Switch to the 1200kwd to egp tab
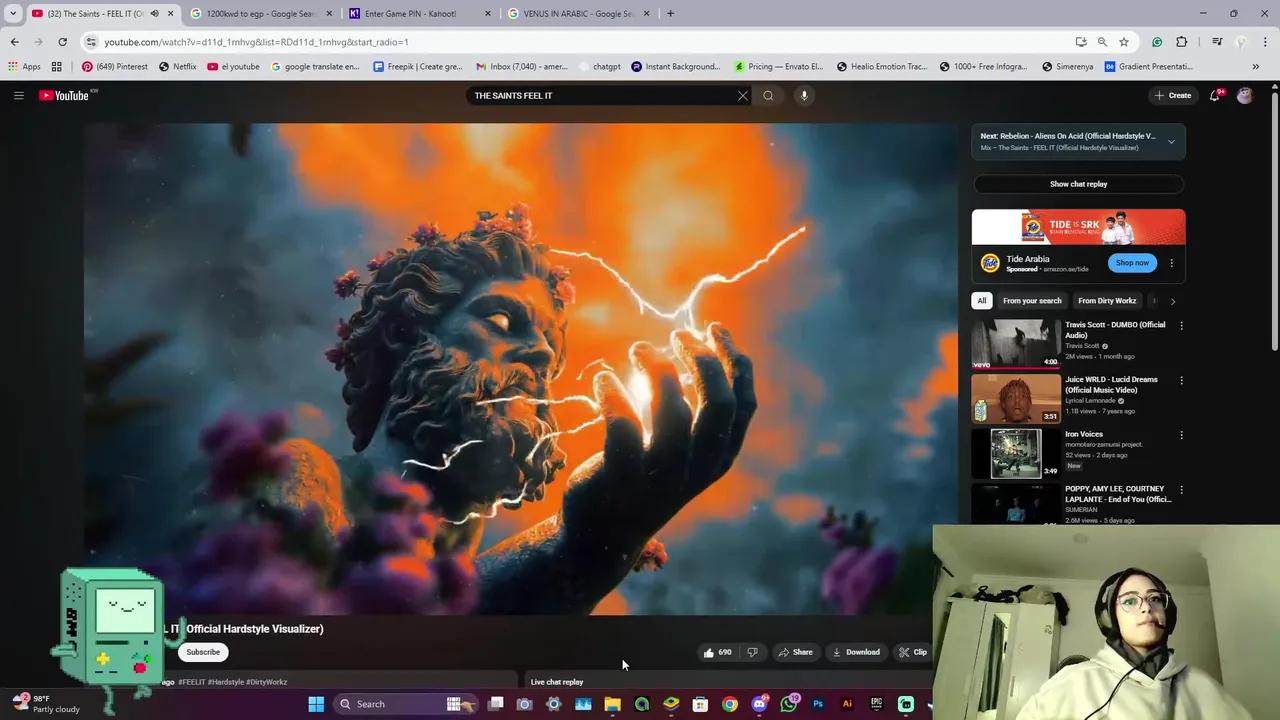The image size is (1280, 720). (x=259, y=13)
